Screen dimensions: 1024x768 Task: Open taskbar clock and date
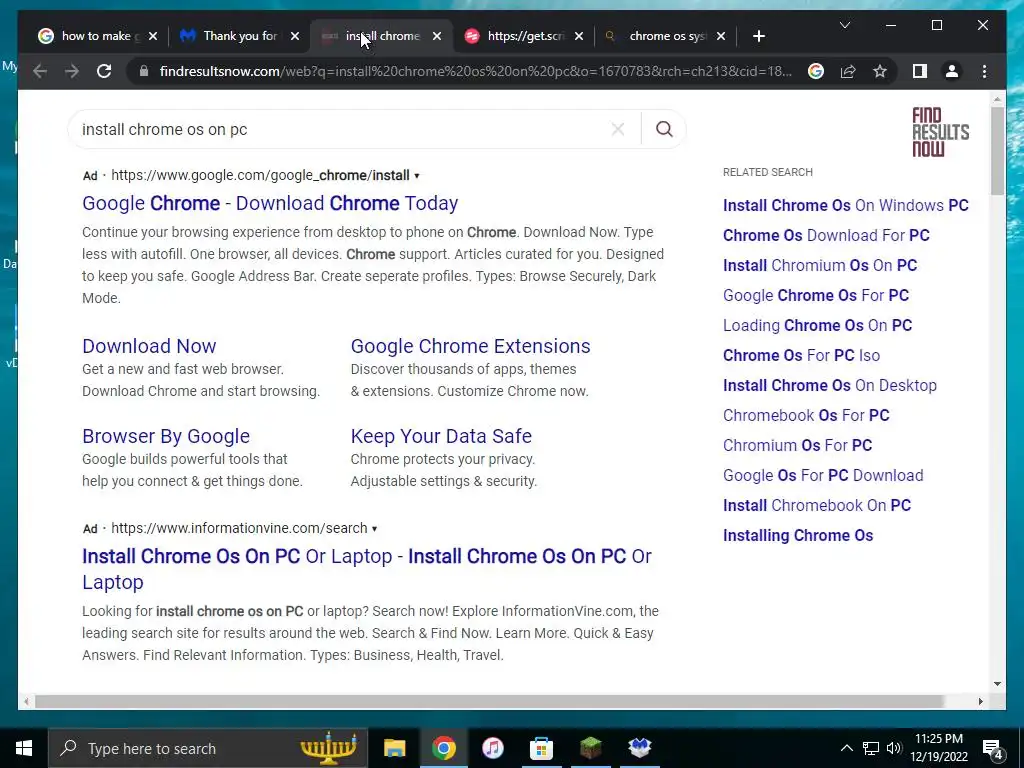coord(938,748)
